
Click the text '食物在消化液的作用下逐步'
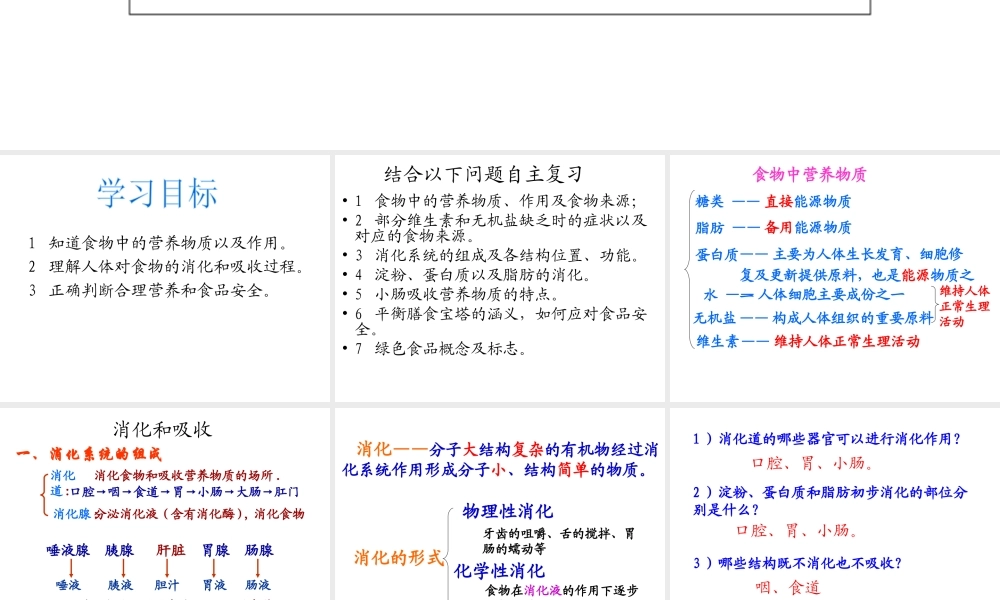[x=562, y=591]
